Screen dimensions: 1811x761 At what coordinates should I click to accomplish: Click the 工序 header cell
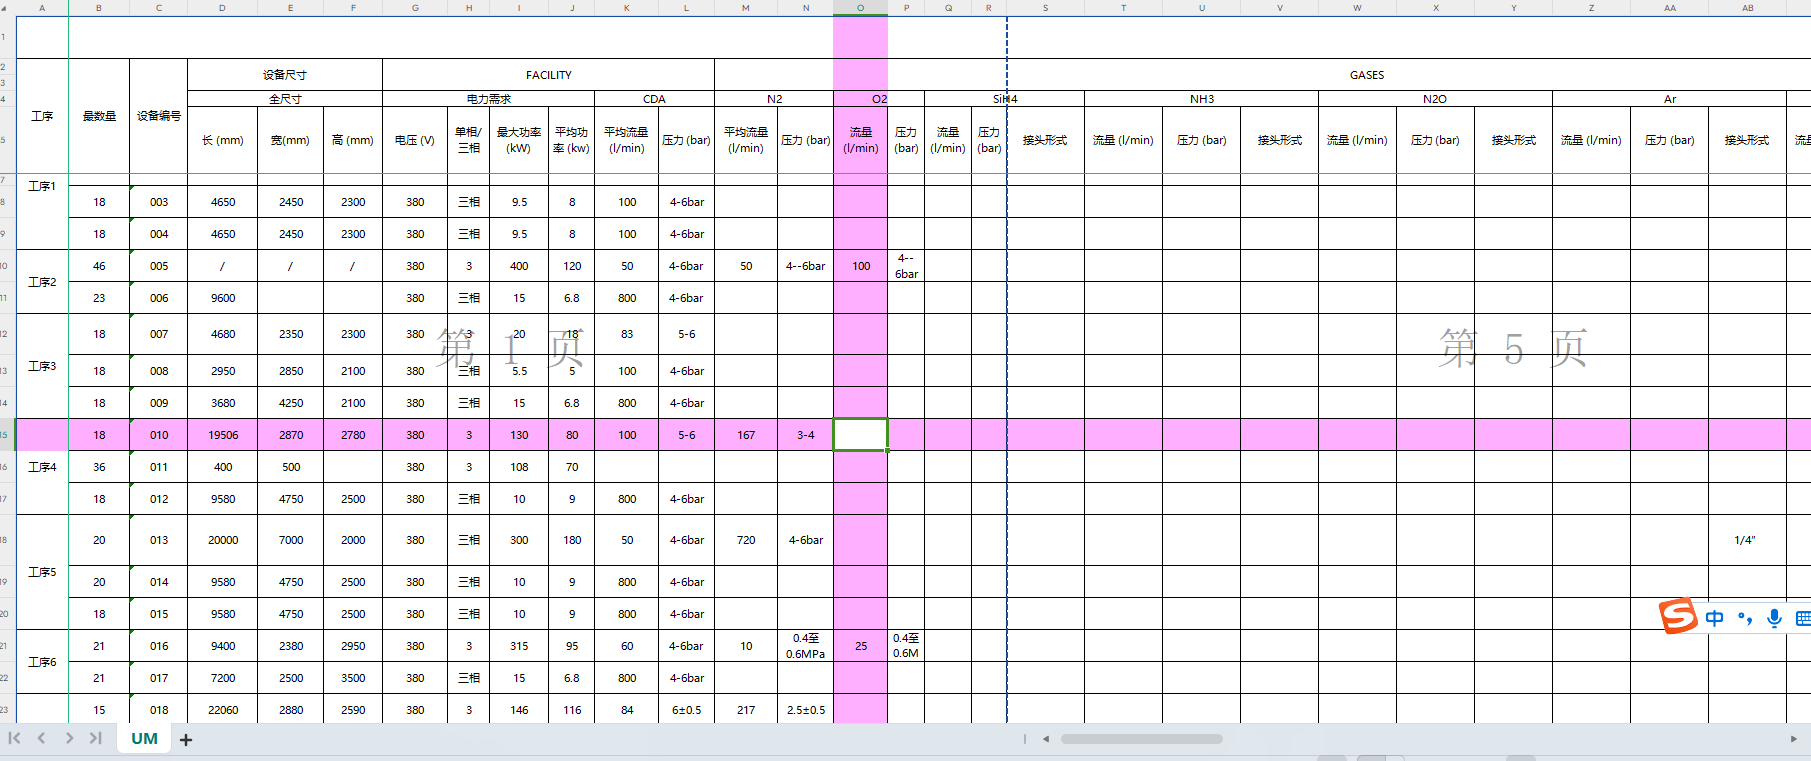pos(42,116)
